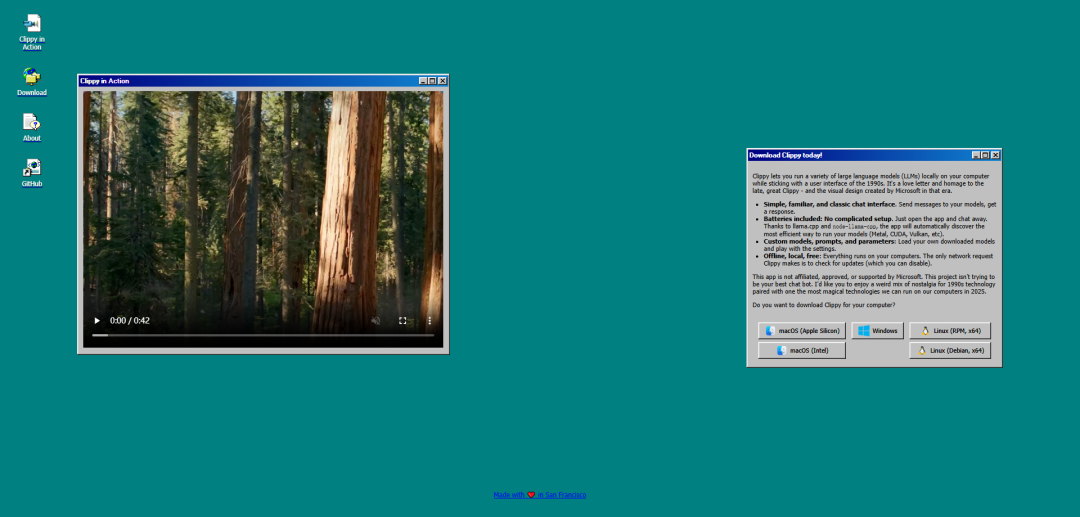This screenshot has width=1080, height=517.
Task: Maximize the Download Clippy today! window
Action: [x=986, y=156]
